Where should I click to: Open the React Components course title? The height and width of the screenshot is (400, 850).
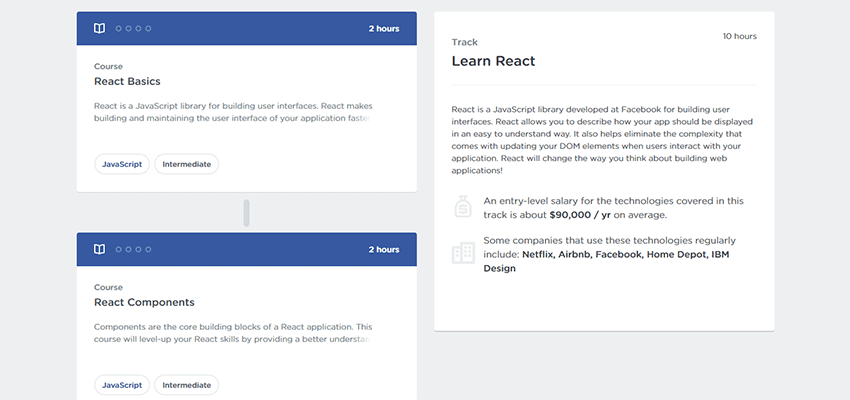144,302
